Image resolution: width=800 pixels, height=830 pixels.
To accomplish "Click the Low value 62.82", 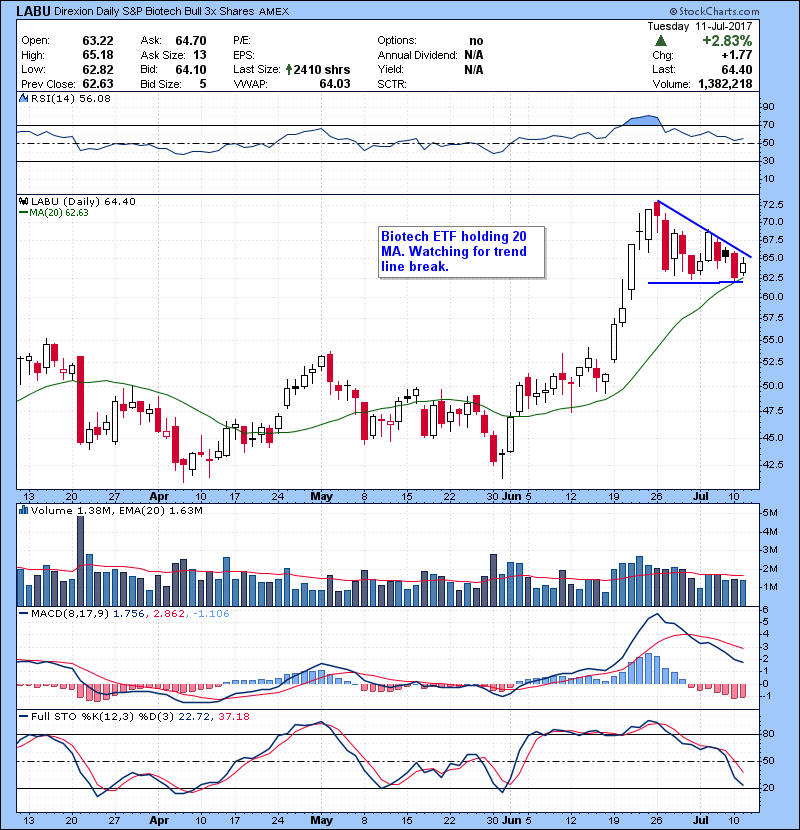I will tap(98, 69).
